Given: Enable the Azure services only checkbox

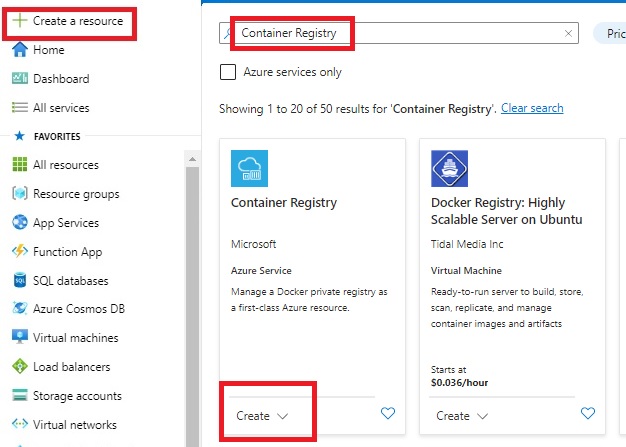Looking at the screenshot, I should coord(228,72).
